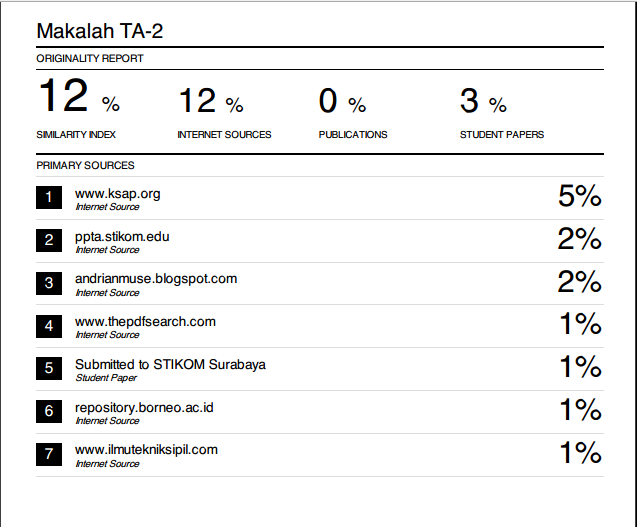Image resolution: width=637 pixels, height=529 pixels.
Task: Open andrianmuse.blogspot.com source link
Action: tap(155, 279)
